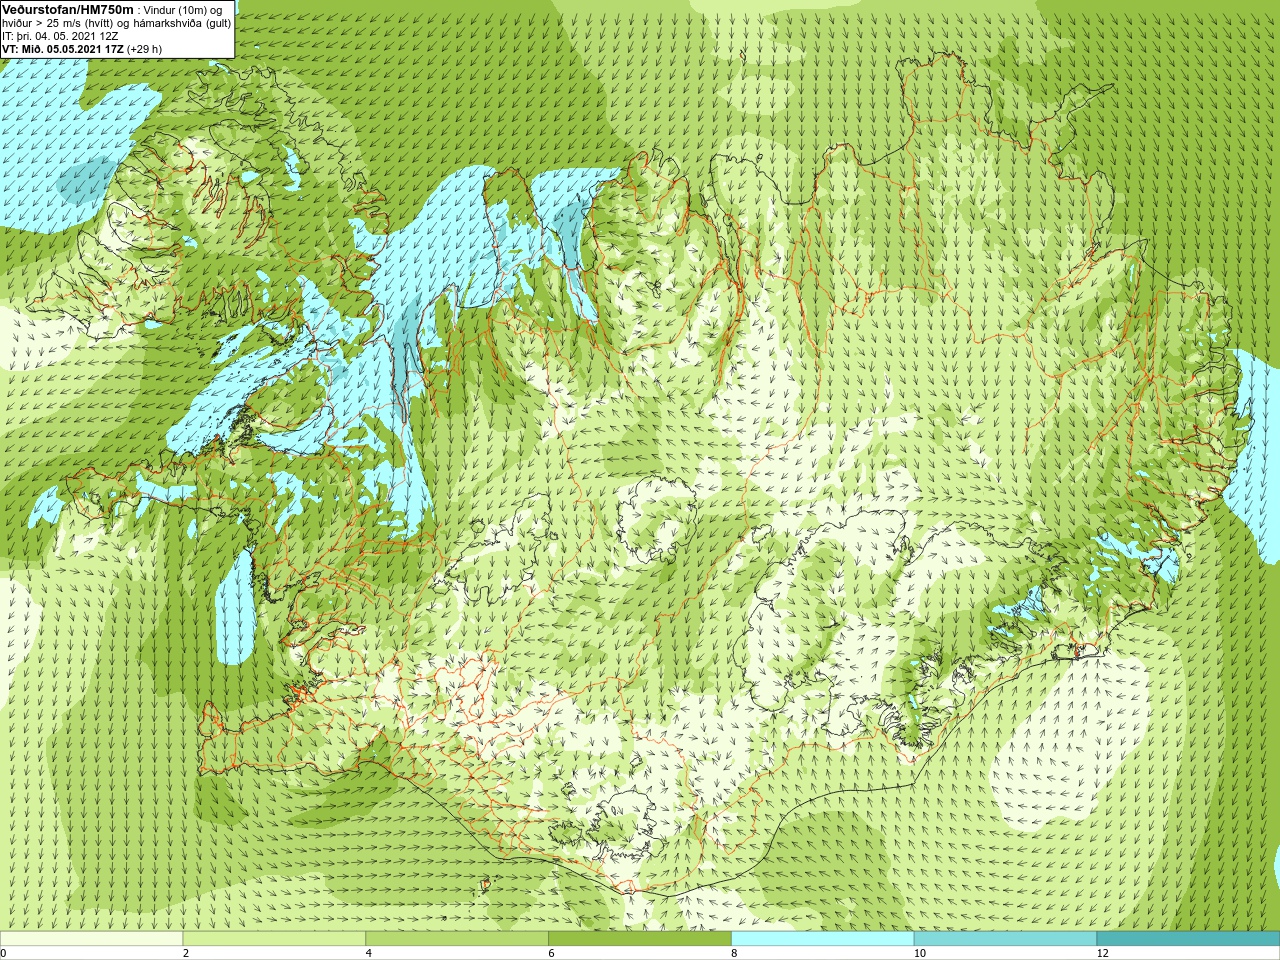Click the scale label "10" on color bar

click(x=919, y=953)
